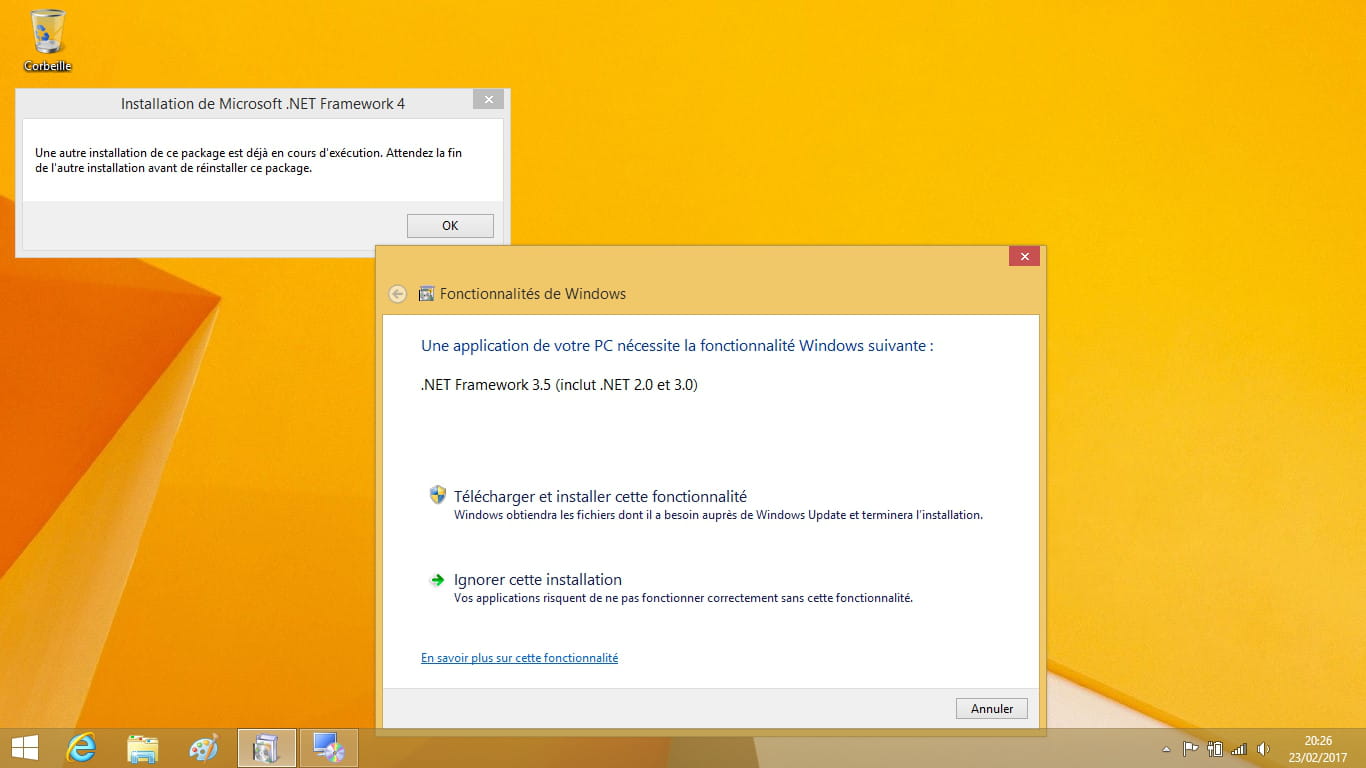The image size is (1366, 768).
Task: Open Paint from the taskbar
Action: [204, 748]
